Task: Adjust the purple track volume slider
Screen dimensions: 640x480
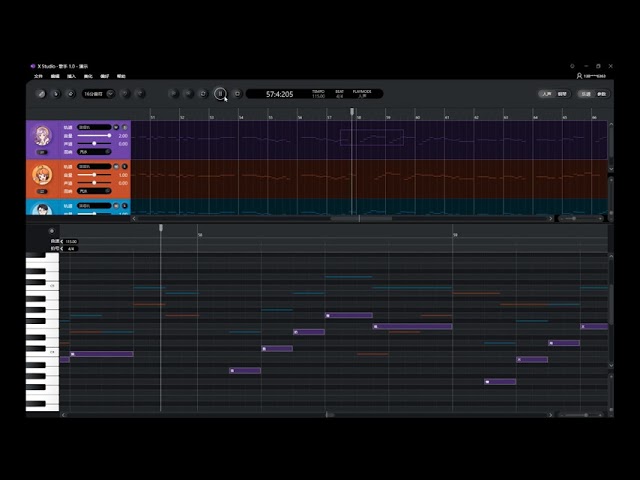Action: (x=95, y=135)
